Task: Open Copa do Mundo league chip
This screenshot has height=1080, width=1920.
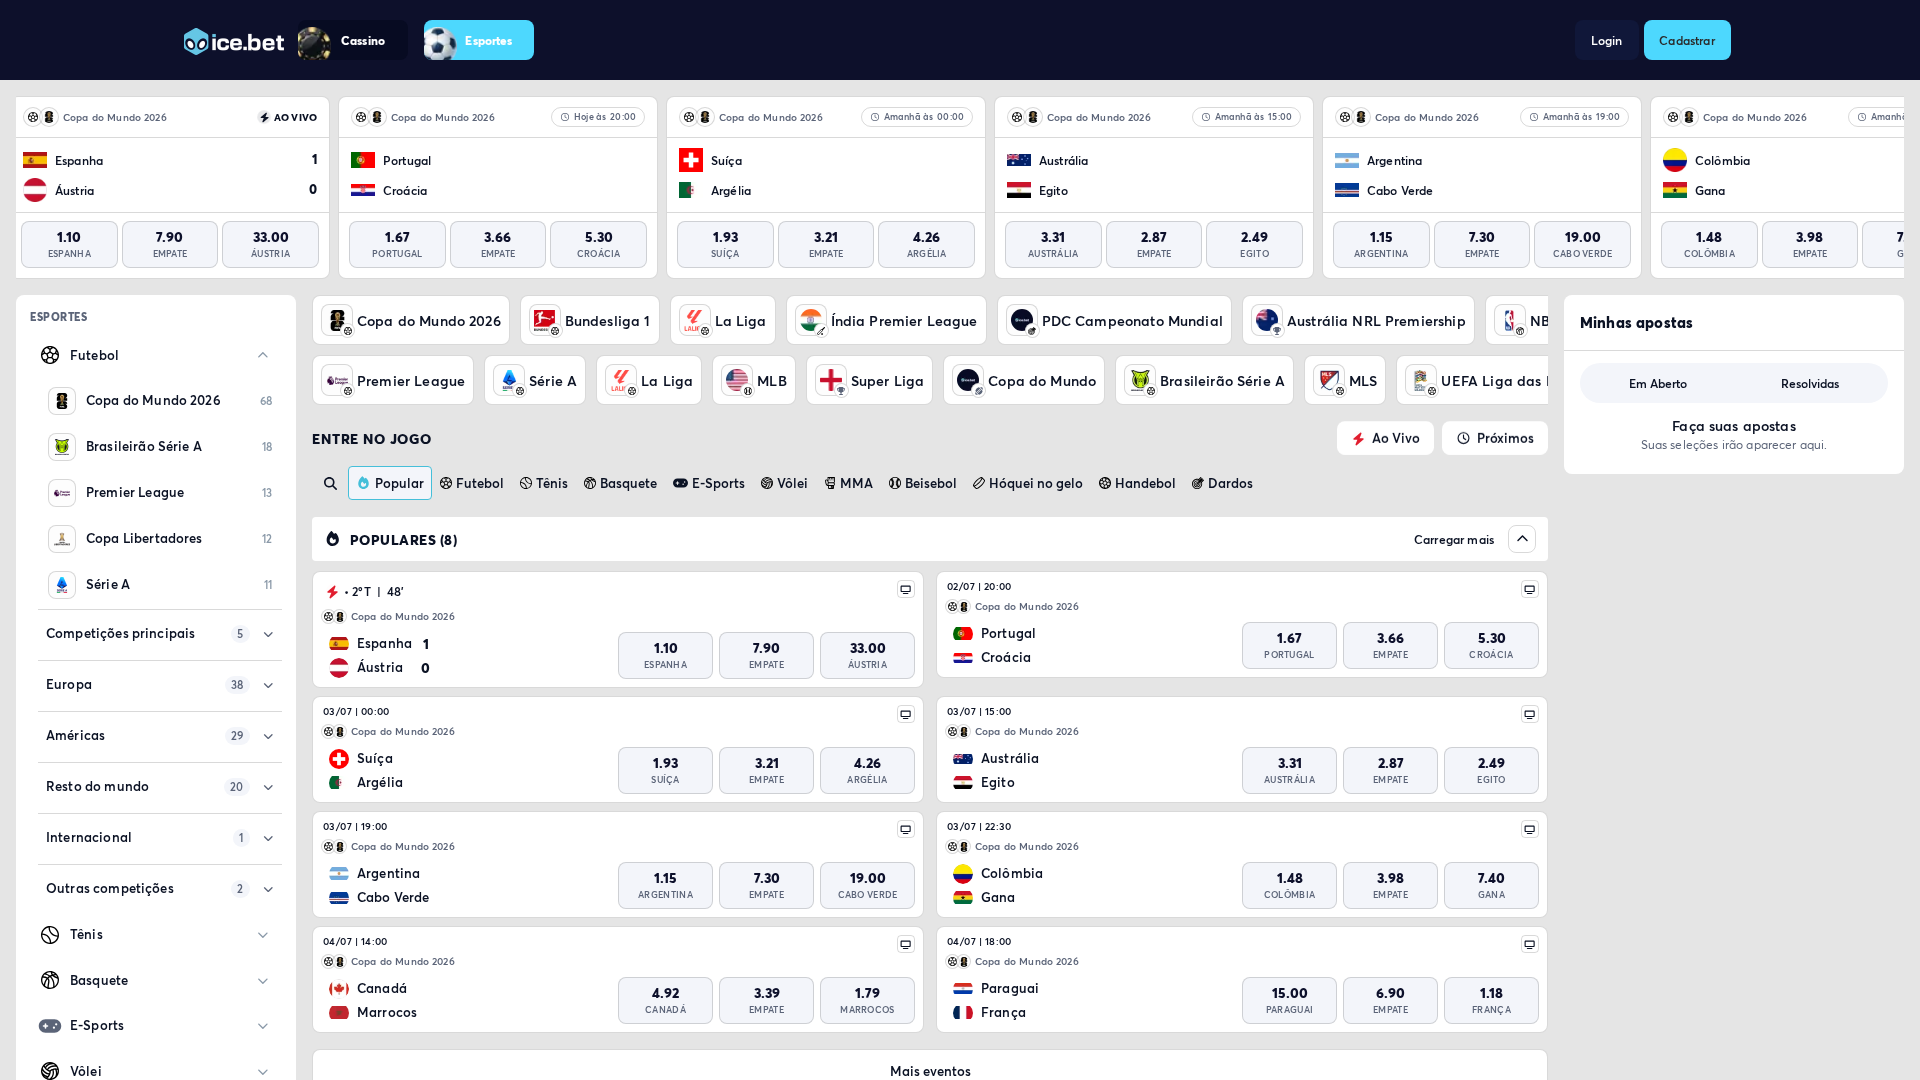Action: tap(1024, 381)
